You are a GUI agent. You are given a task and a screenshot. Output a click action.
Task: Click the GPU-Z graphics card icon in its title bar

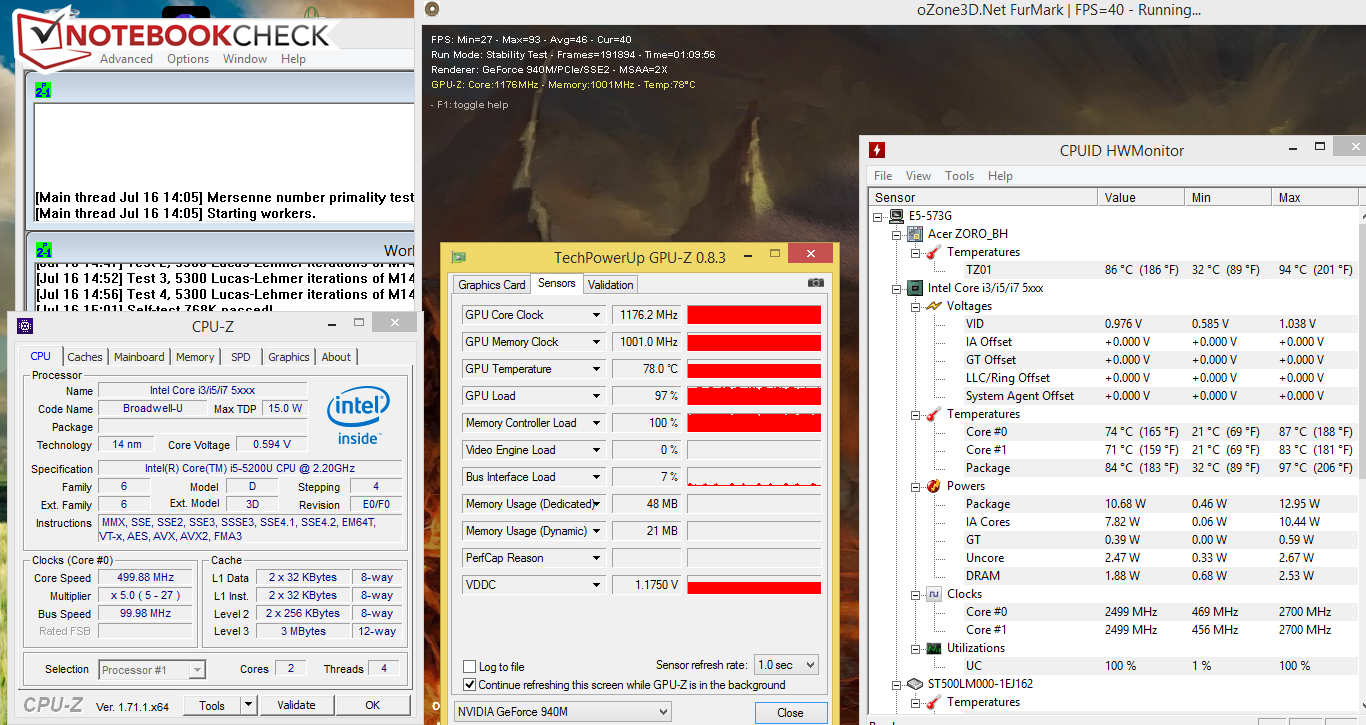(x=458, y=257)
